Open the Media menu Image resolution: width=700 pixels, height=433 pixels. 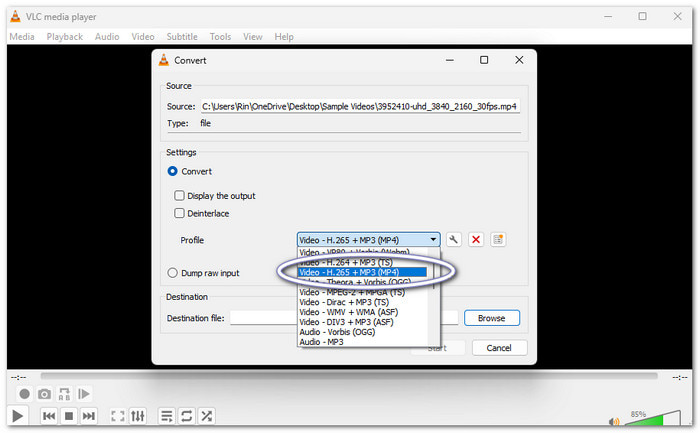click(22, 37)
